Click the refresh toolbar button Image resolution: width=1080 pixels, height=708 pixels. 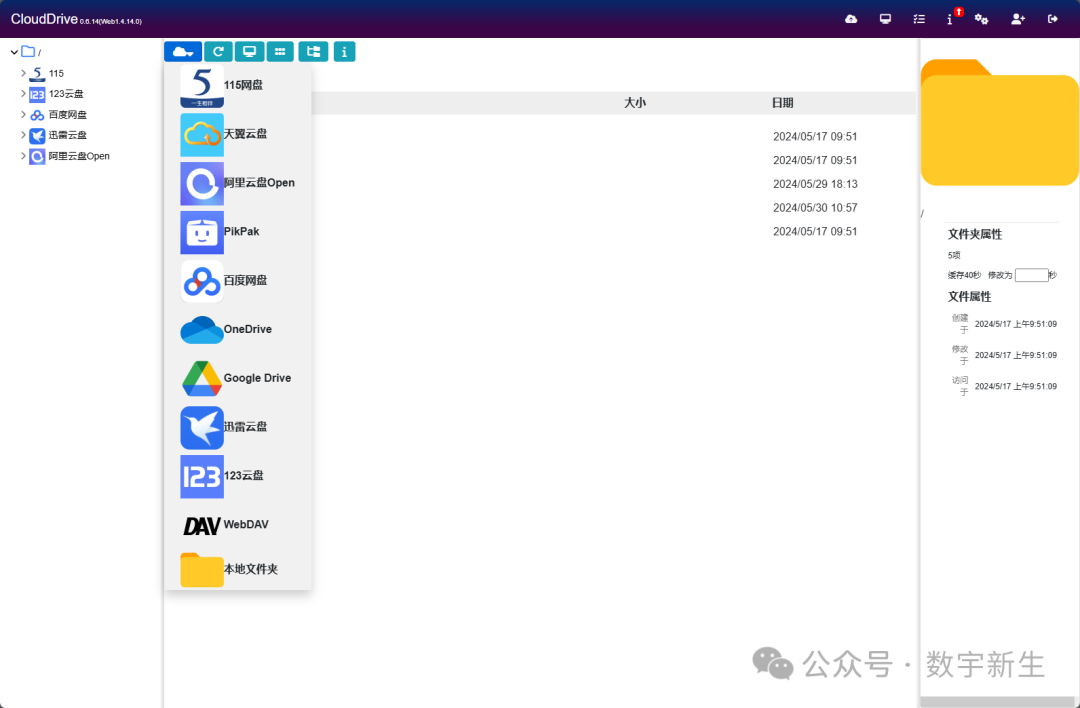point(218,52)
